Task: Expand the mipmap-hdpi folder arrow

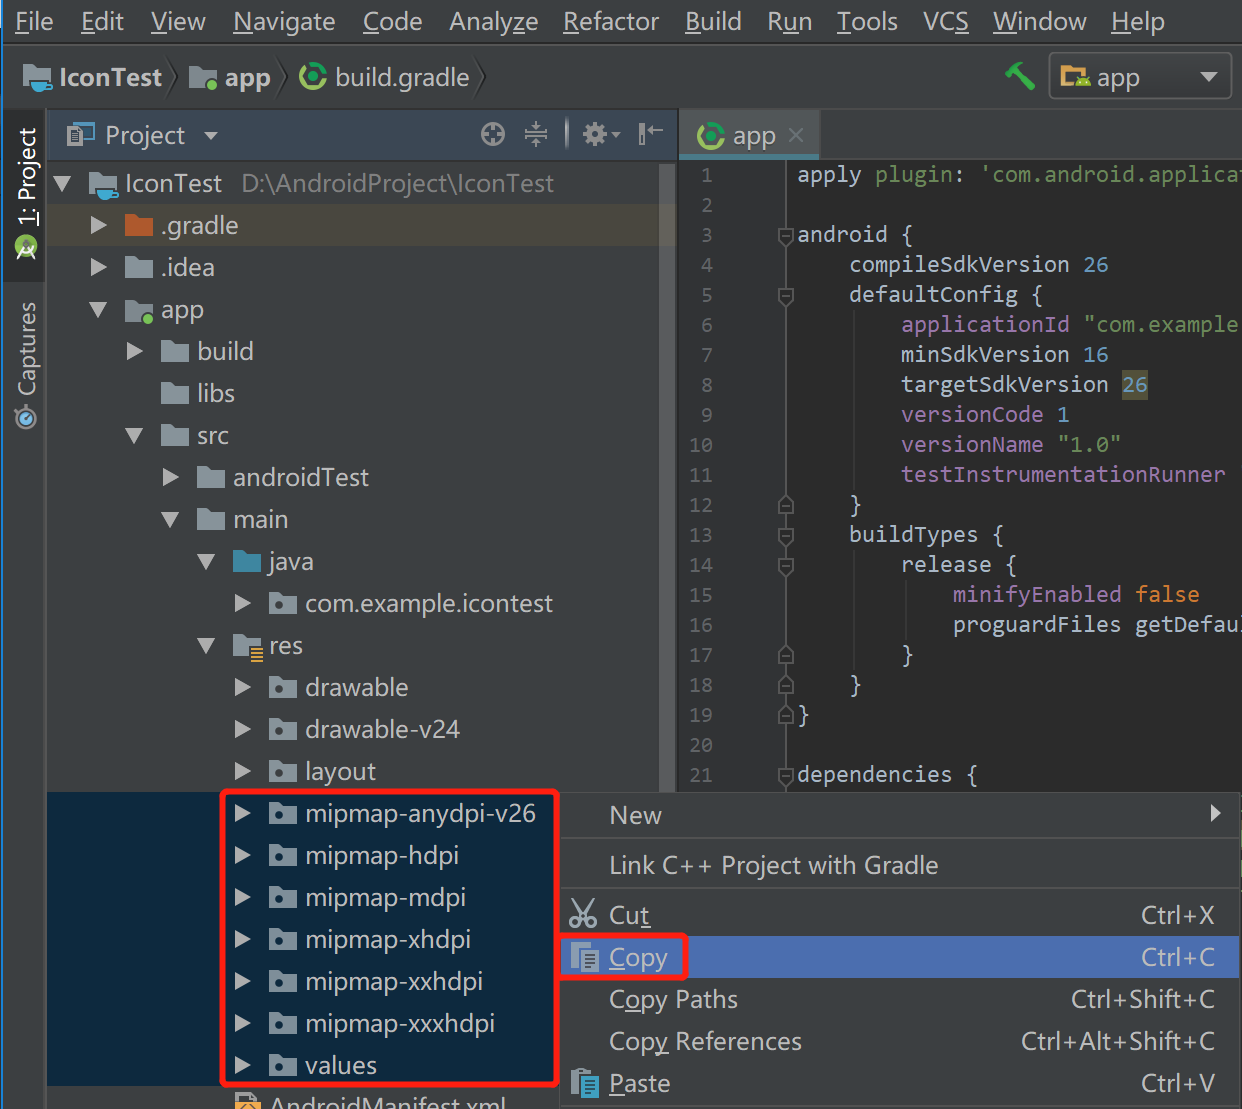Action: pos(242,855)
